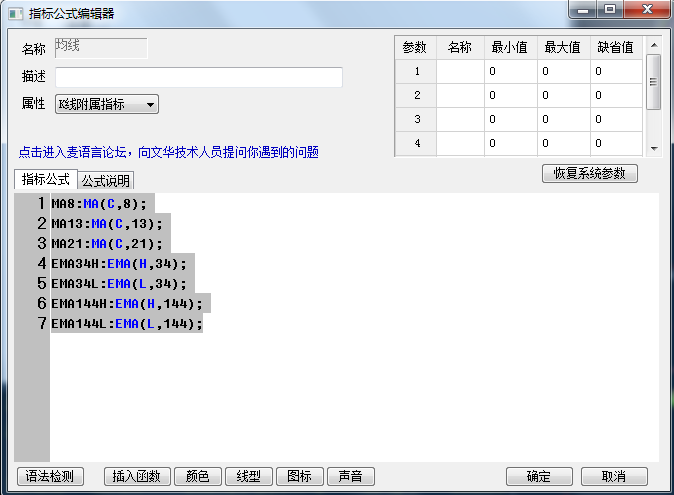Open 插入函数 function dialog

pyautogui.click(x=137, y=477)
